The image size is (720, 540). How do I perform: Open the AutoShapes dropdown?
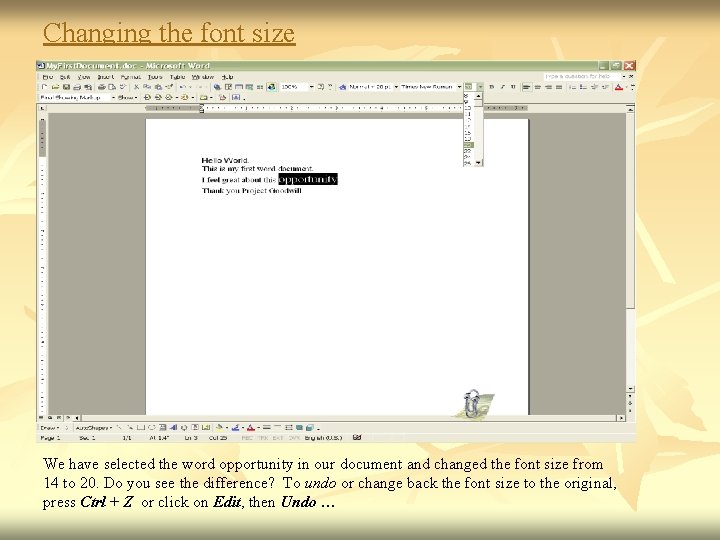click(x=94, y=428)
